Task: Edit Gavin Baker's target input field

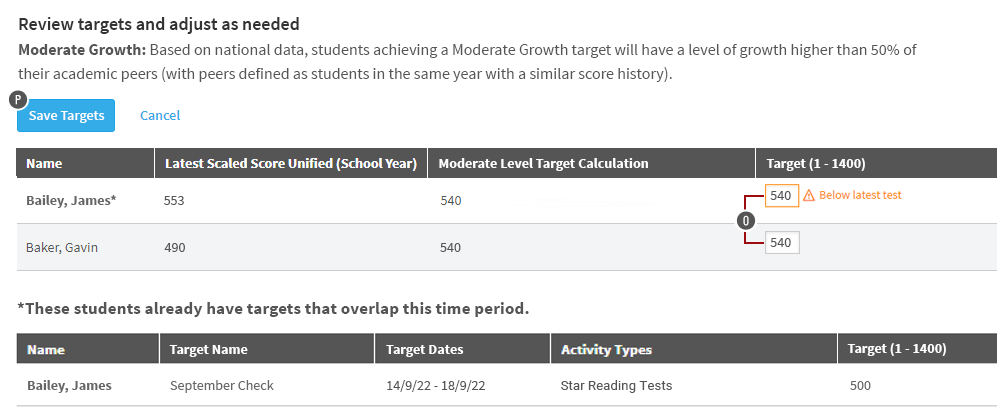Action: 781,243
